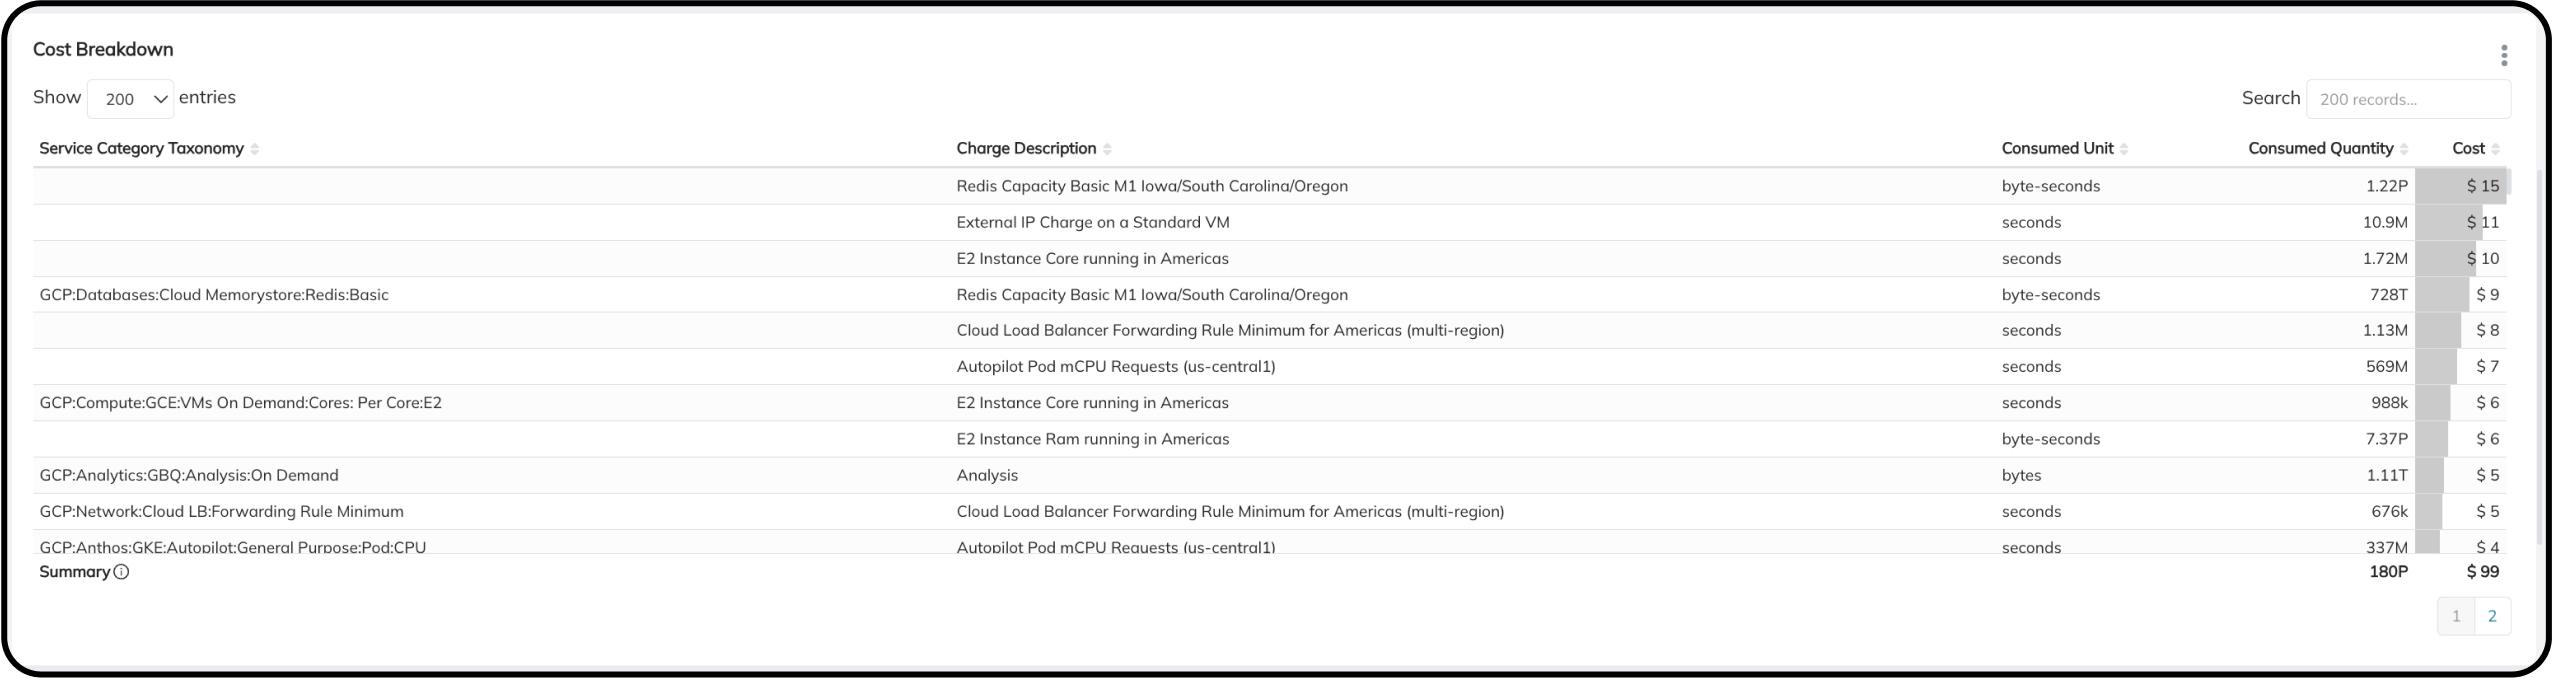This screenshot has height=678, width=2552.
Task: Open the Show entries dropdown
Action: 131,99
